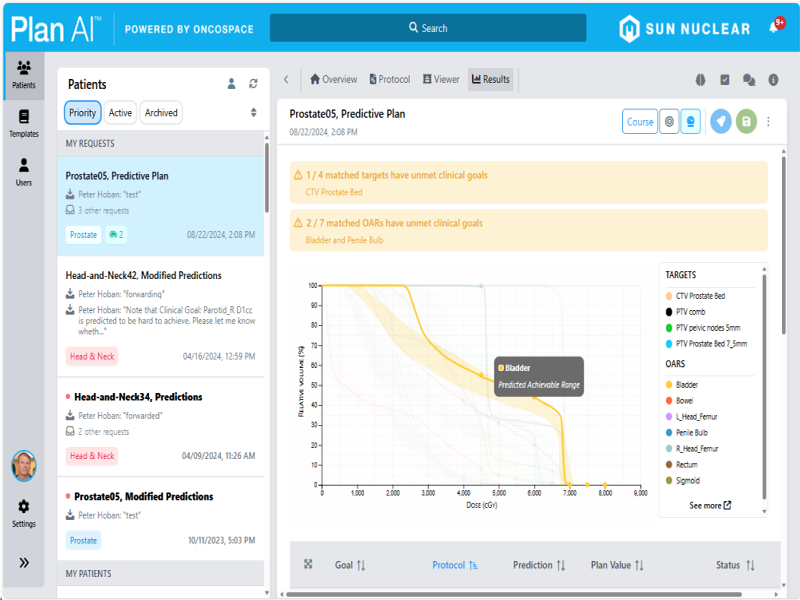This screenshot has width=800, height=600.
Task: Open the patient list sort dropdown
Action: [x=254, y=113]
